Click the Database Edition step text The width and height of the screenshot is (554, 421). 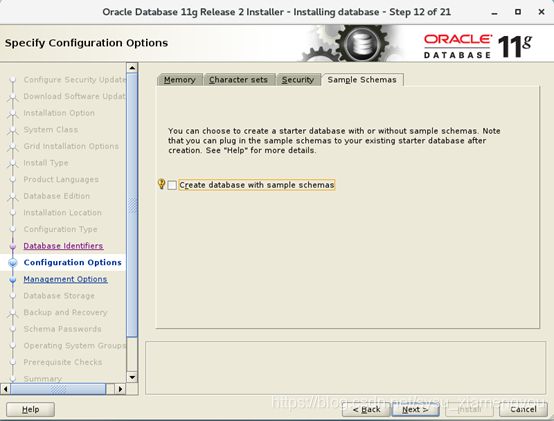57,196
